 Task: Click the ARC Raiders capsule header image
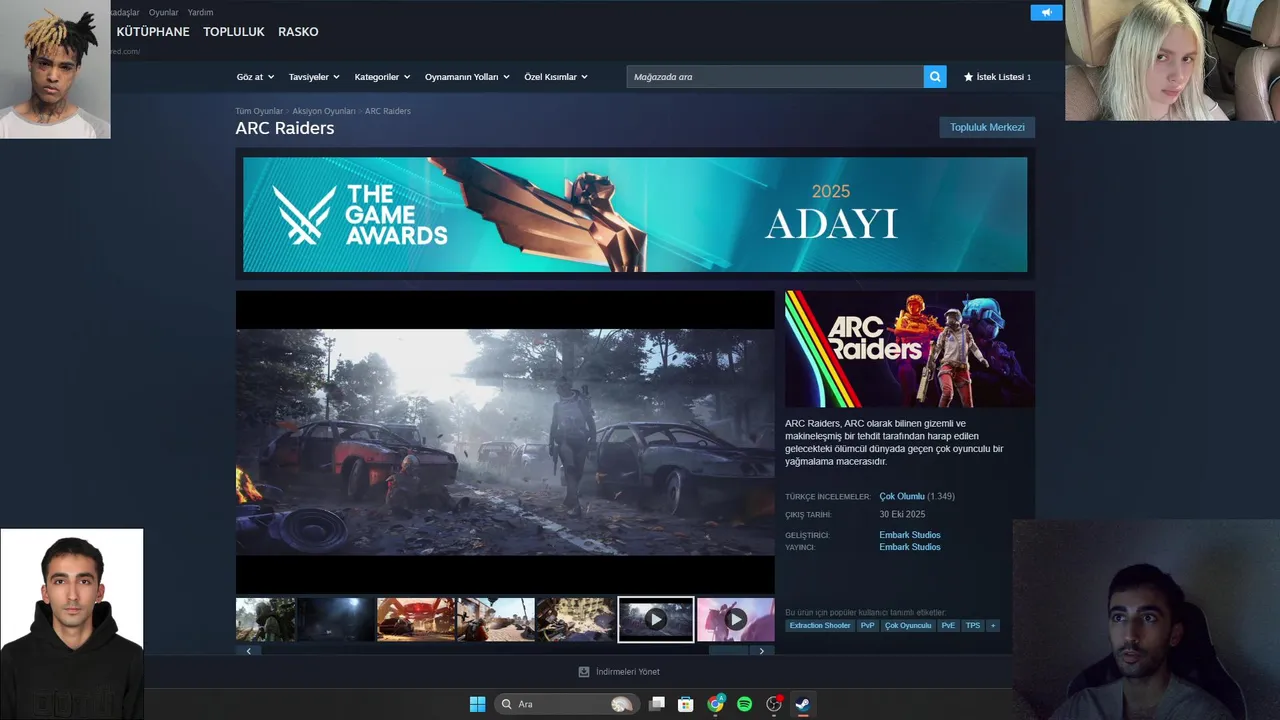tap(910, 349)
